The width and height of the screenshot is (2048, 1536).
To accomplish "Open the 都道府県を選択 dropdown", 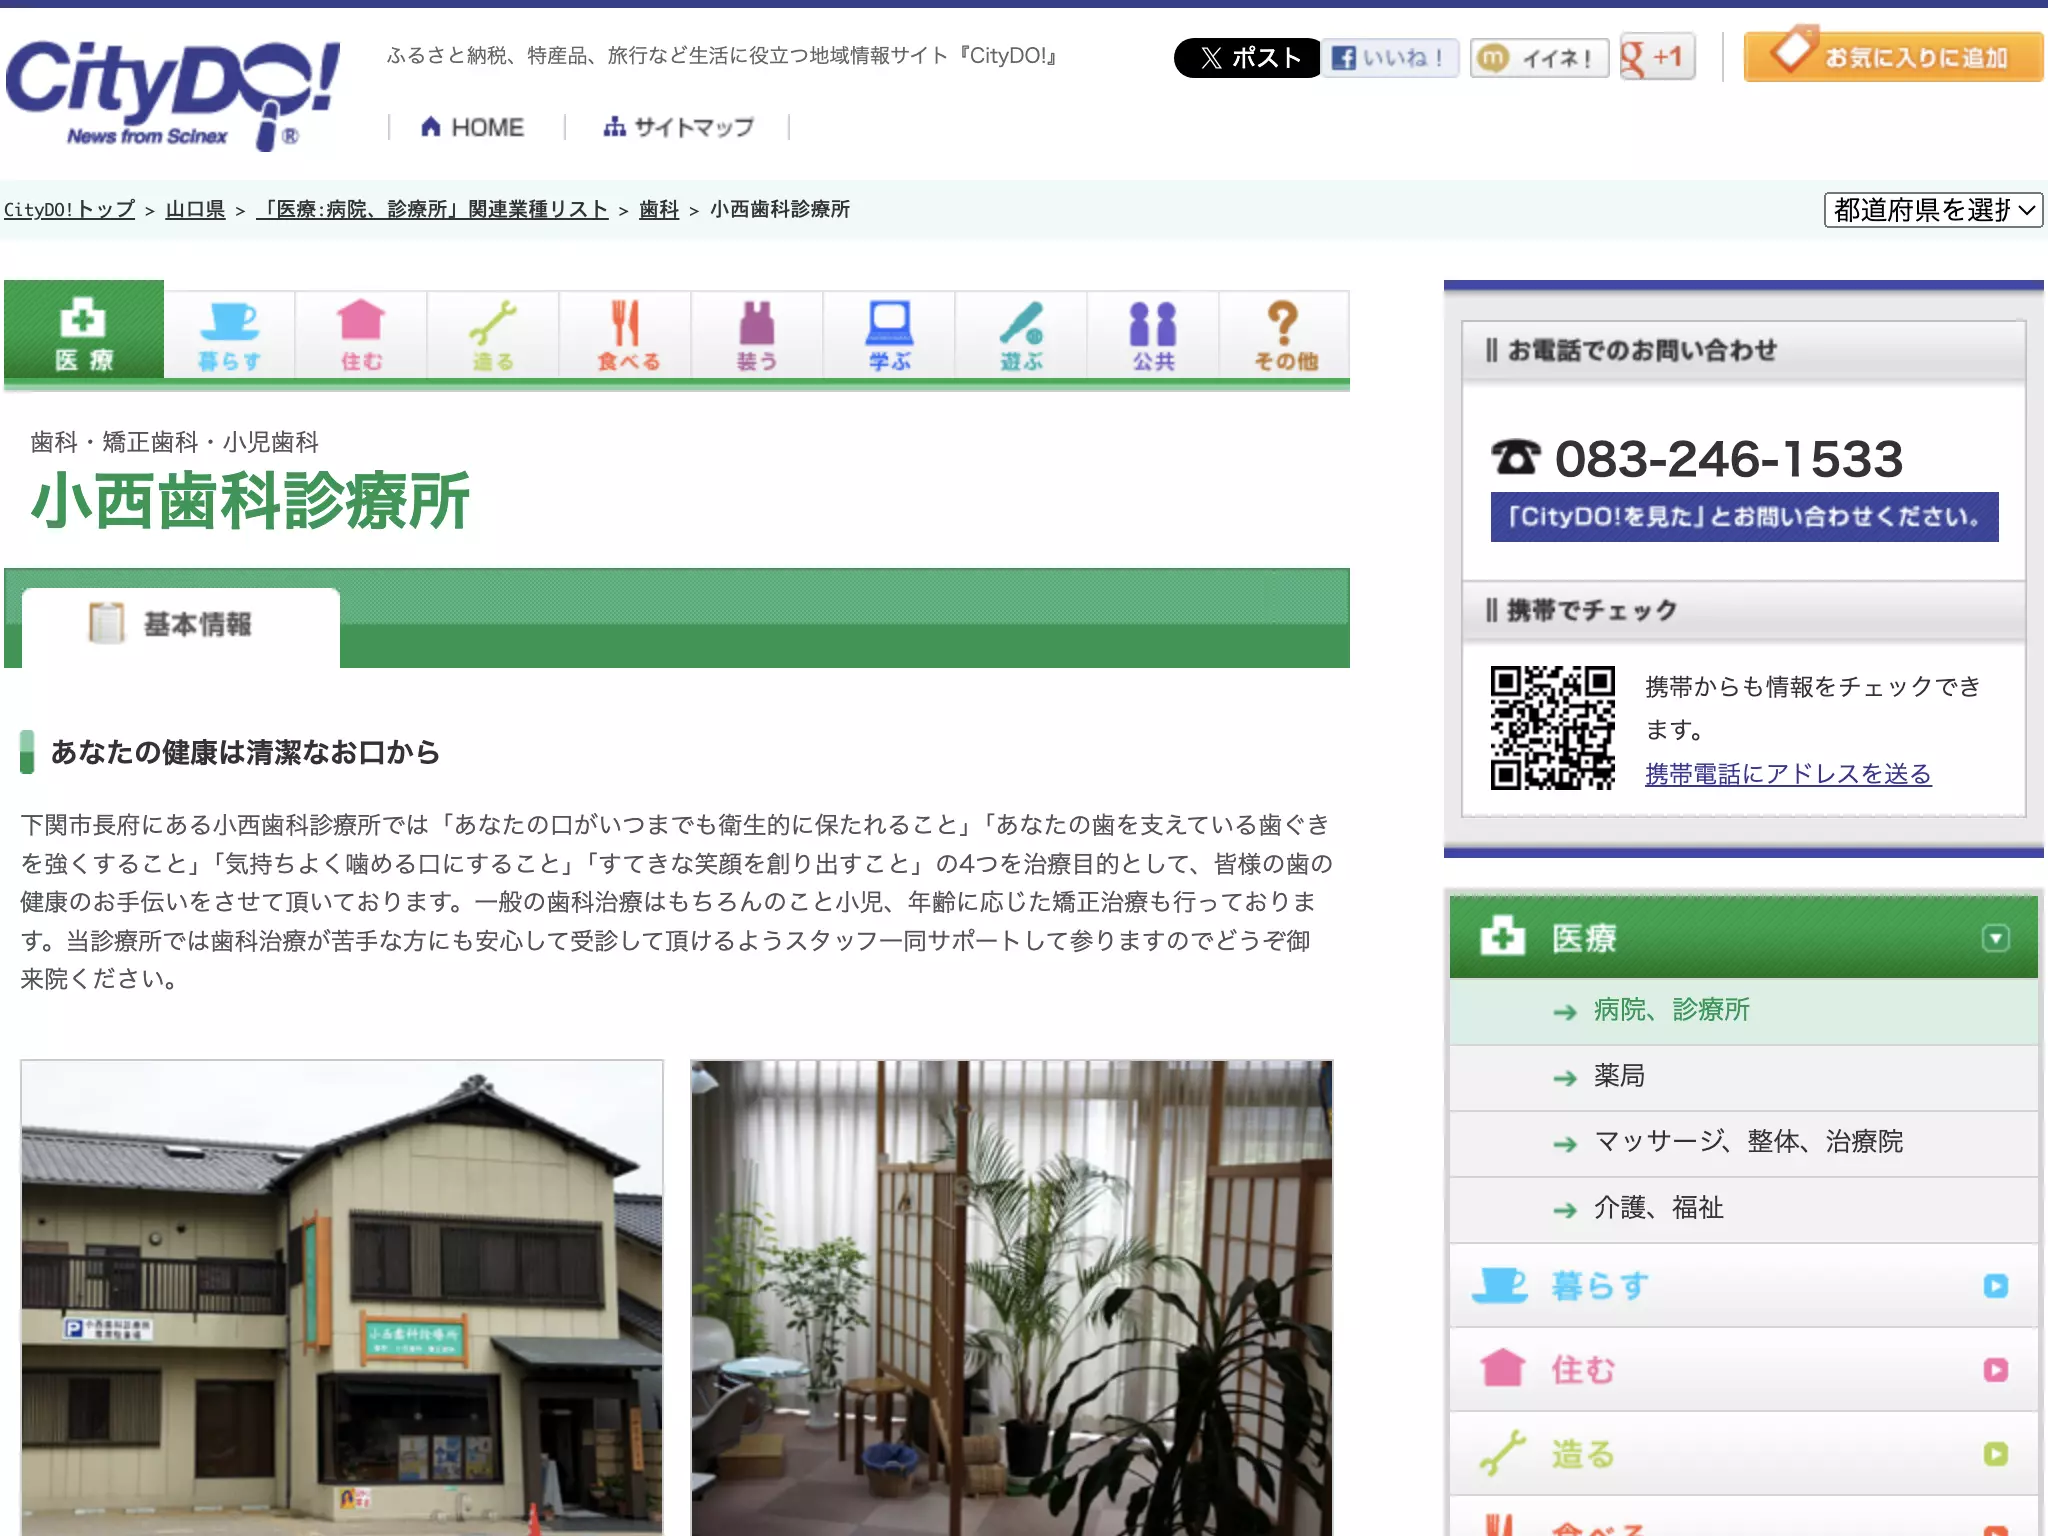I will click(x=1932, y=210).
